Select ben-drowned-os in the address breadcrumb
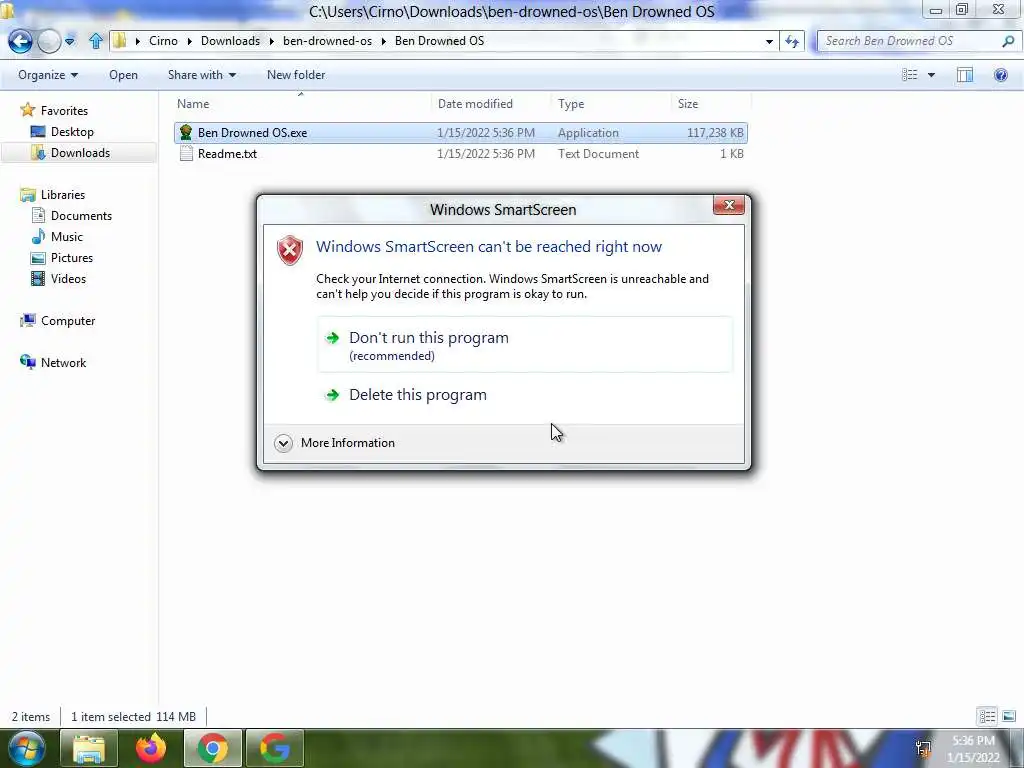The image size is (1024, 768). (327, 40)
